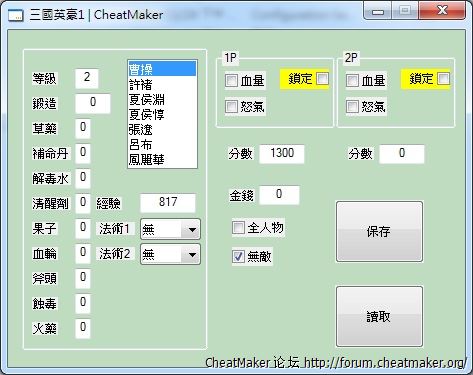The image size is (473, 375).
Task: Enable the 1P 血量 checkbox
Action: pyautogui.click(x=231, y=80)
